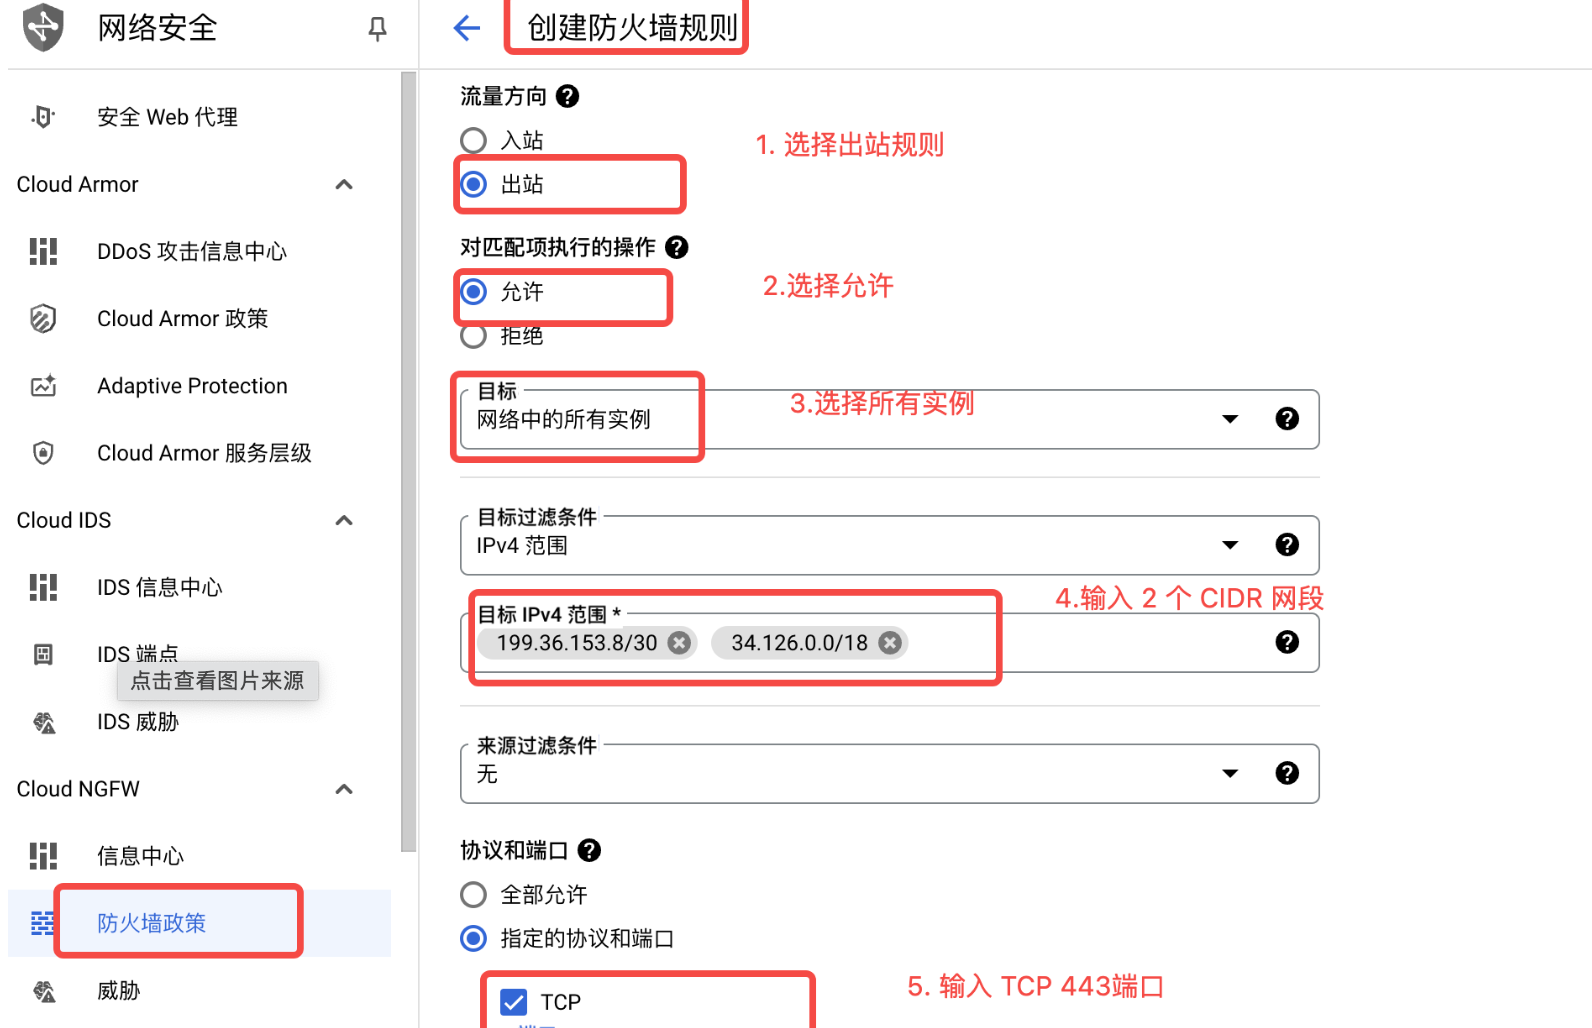Remove the 34.126.0.0/18 chip
The height and width of the screenshot is (1028, 1592).
(x=890, y=643)
